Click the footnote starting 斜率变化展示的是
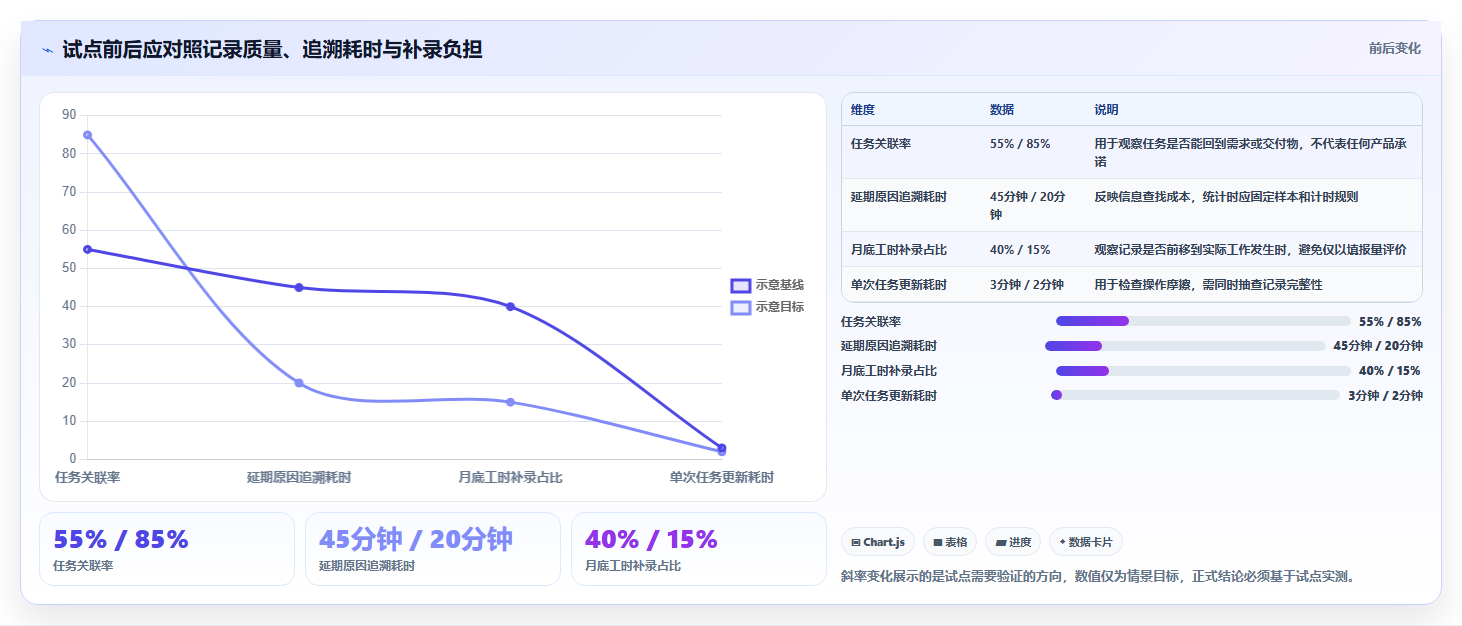This screenshot has height=626, width=1462. coord(1100,576)
